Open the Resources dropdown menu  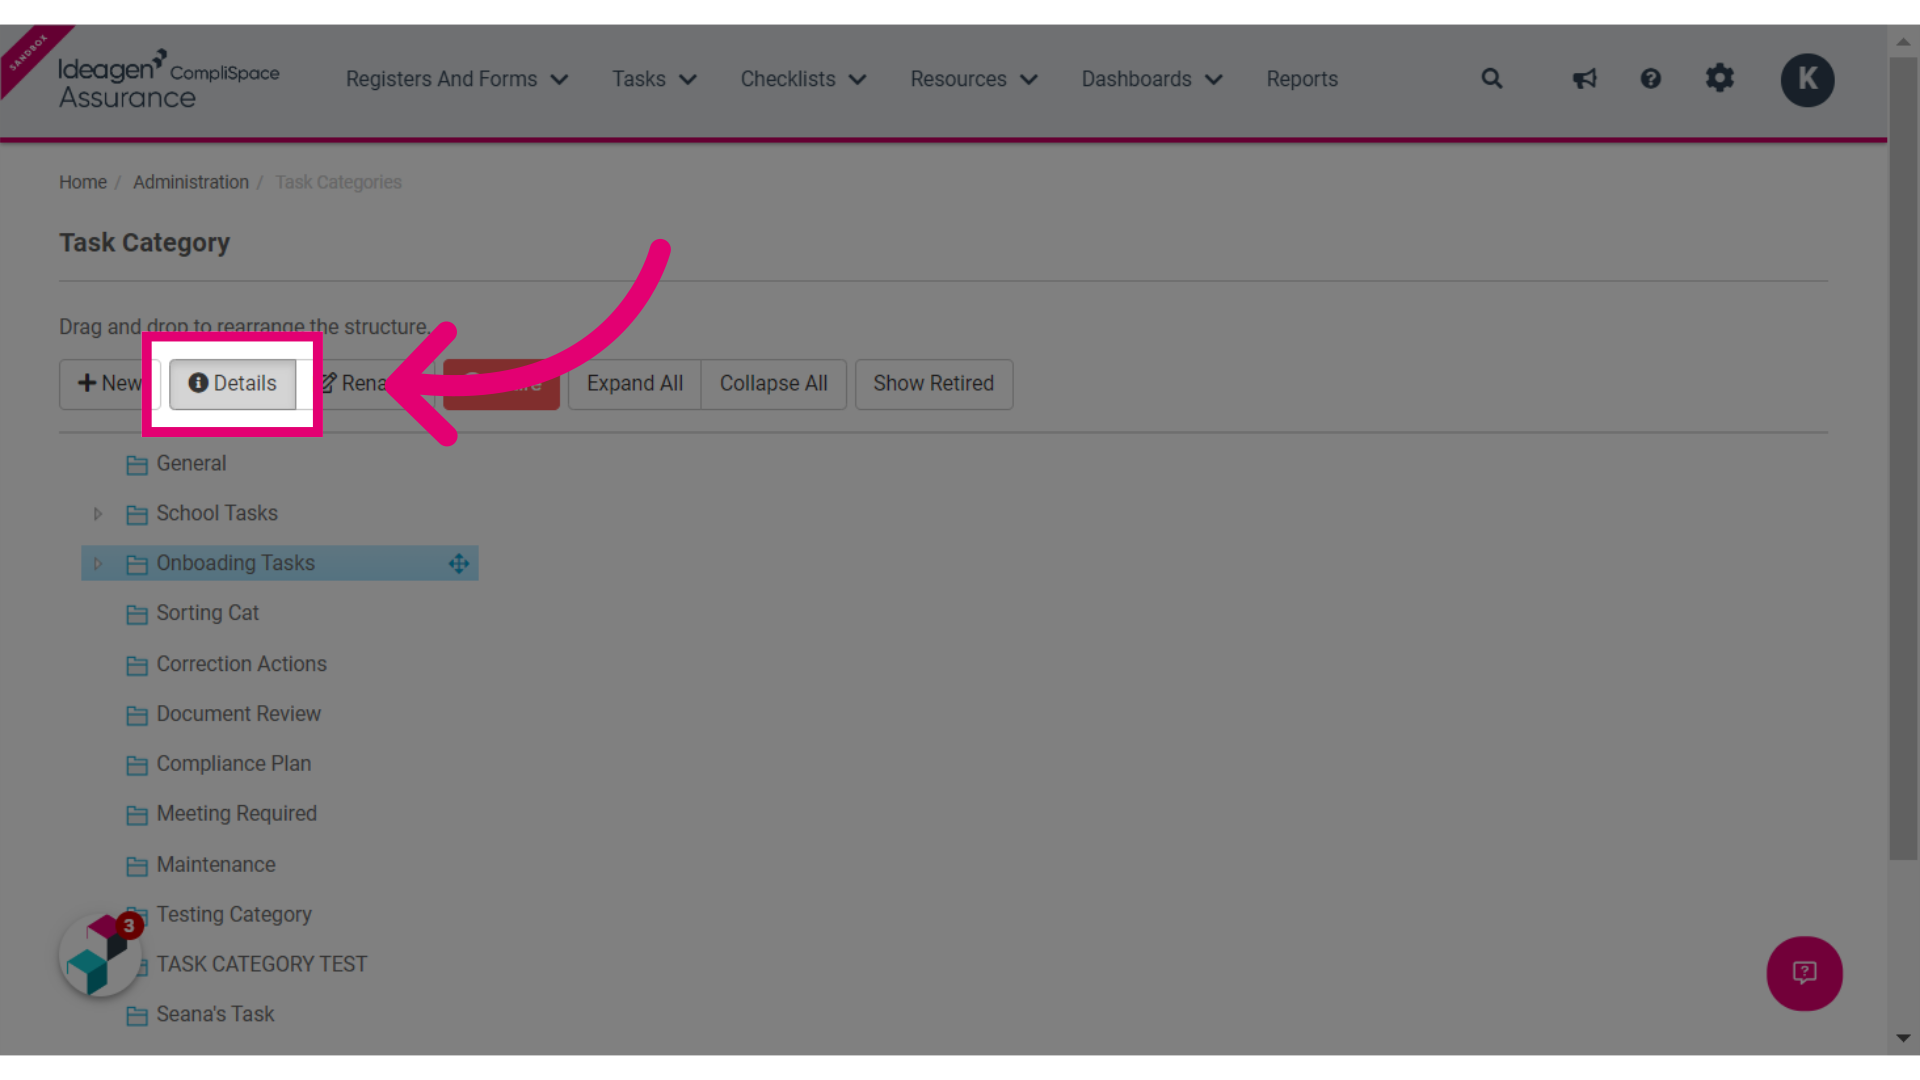point(974,79)
